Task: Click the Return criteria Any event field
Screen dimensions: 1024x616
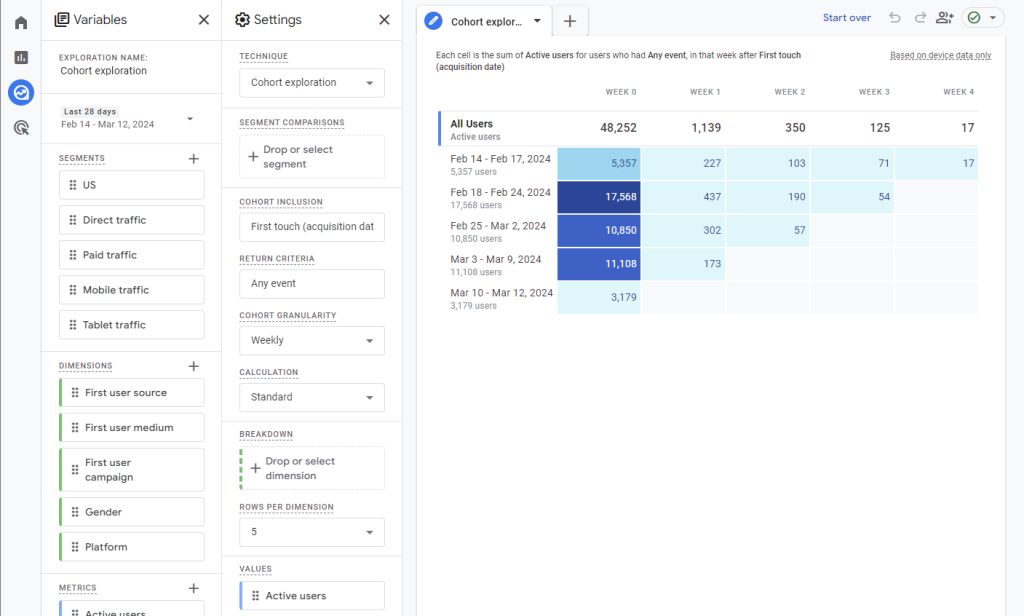Action: 312,284
